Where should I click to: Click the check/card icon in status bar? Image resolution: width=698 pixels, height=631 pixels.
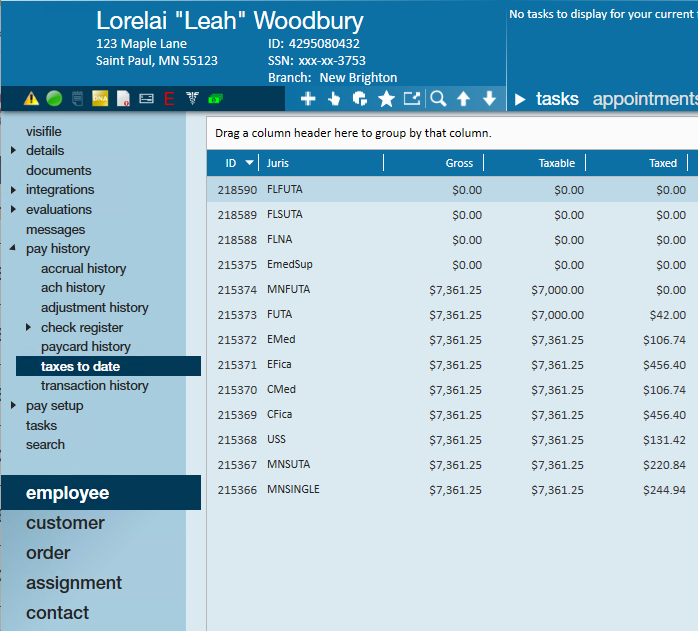[x=146, y=98]
